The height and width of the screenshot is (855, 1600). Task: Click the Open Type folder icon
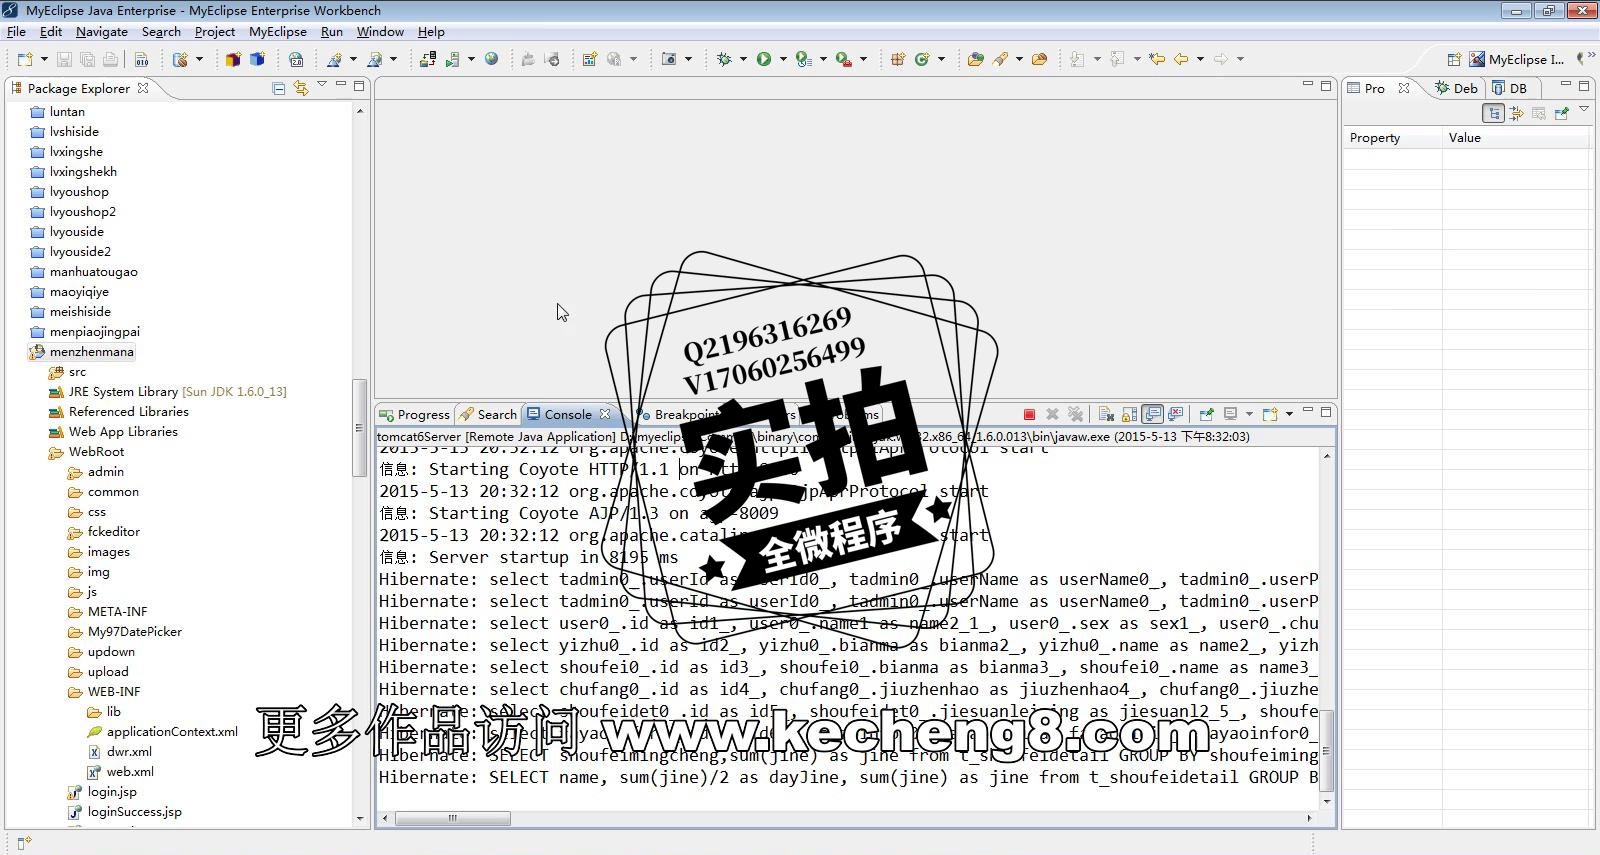pos(975,59)
